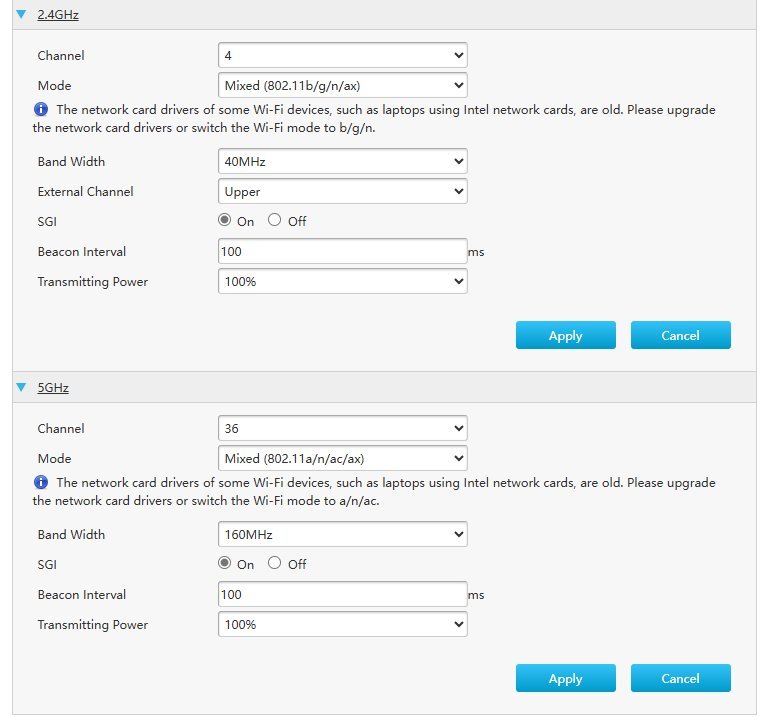Select SGI Off for 2.4GHz

coord(275,220)
